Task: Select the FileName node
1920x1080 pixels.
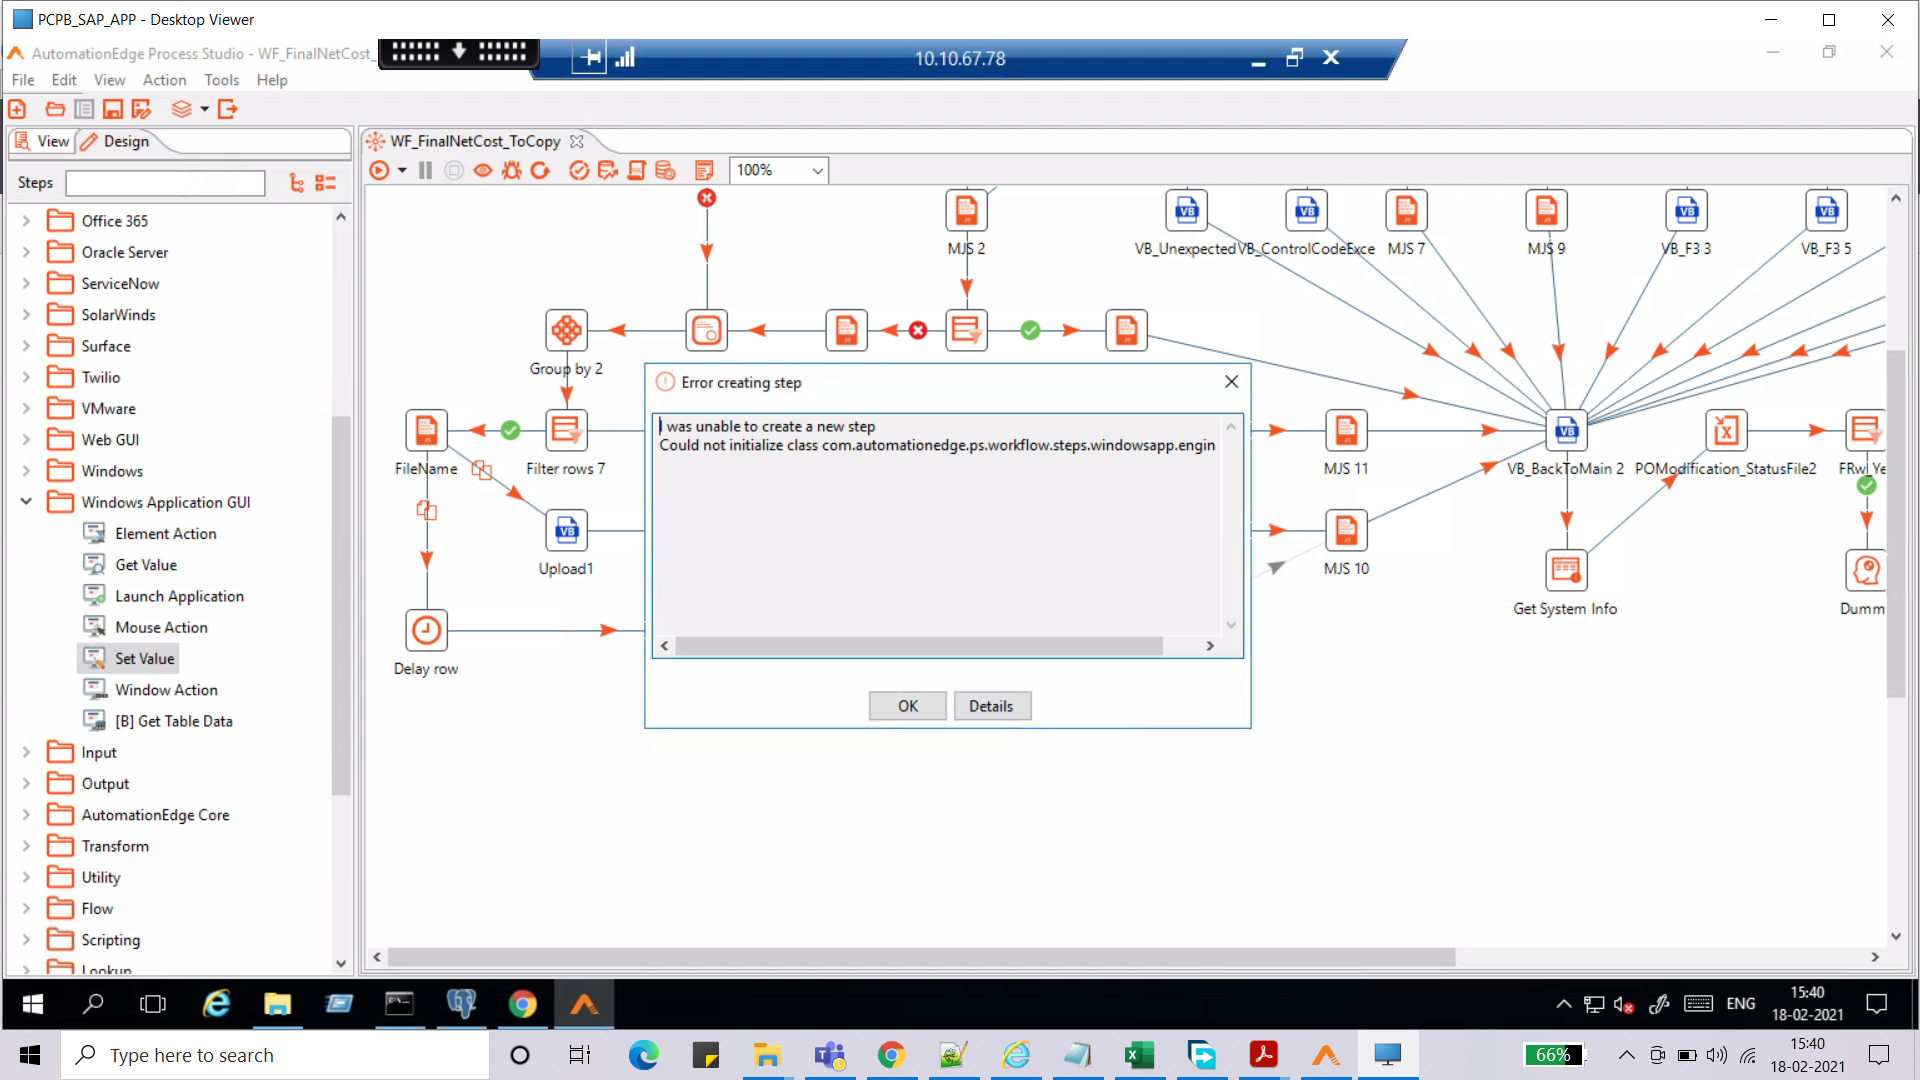Action: coord(426,430)
